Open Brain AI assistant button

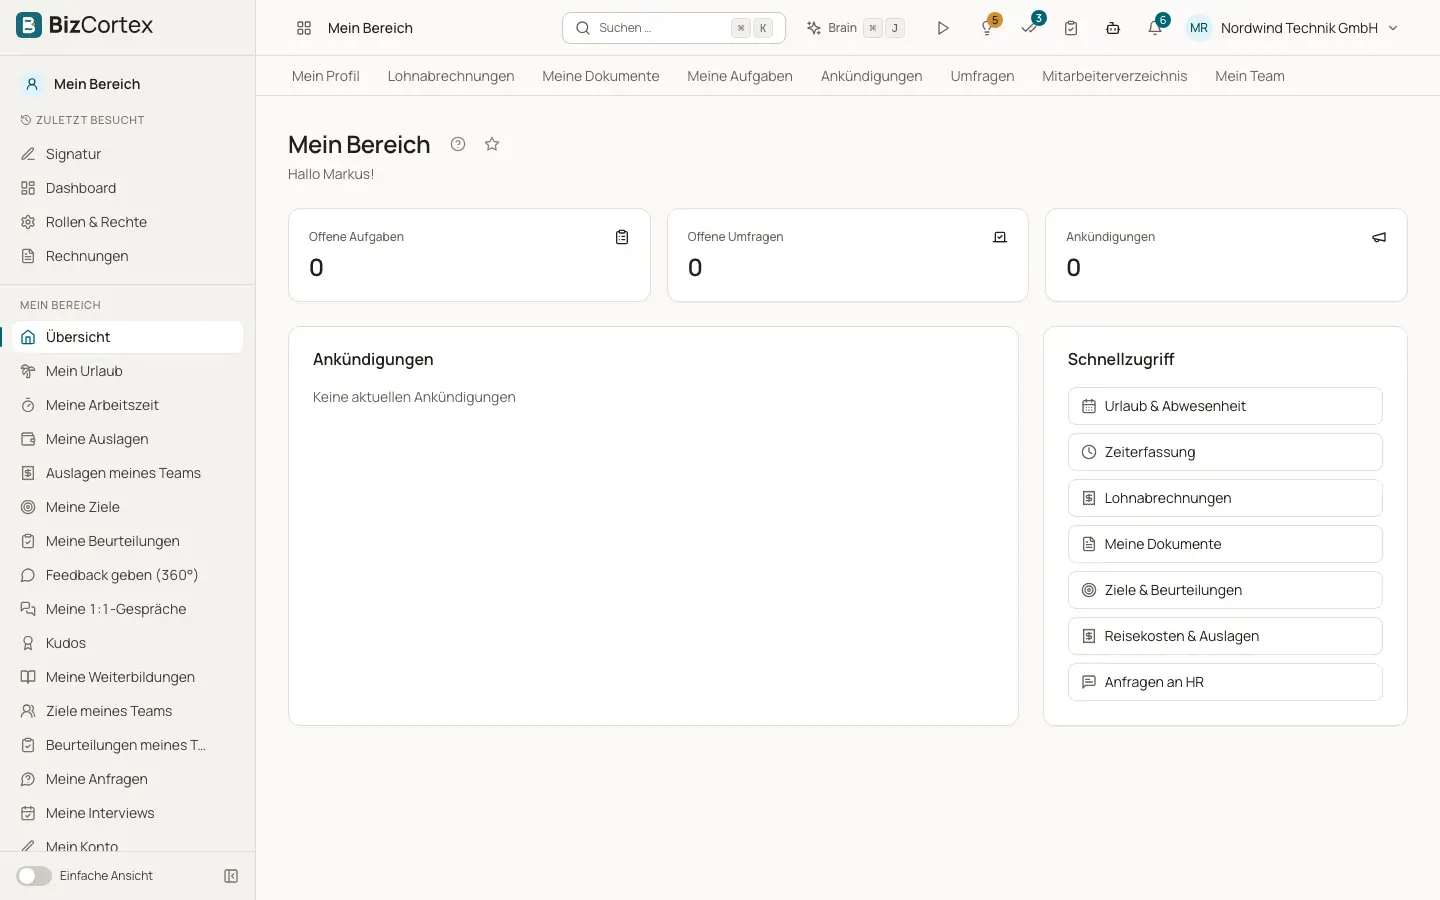click(855, 28)
